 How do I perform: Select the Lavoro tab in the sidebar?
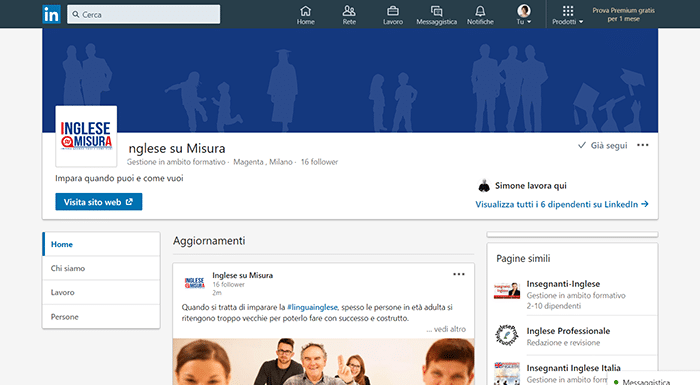click(x=101, y=293)
